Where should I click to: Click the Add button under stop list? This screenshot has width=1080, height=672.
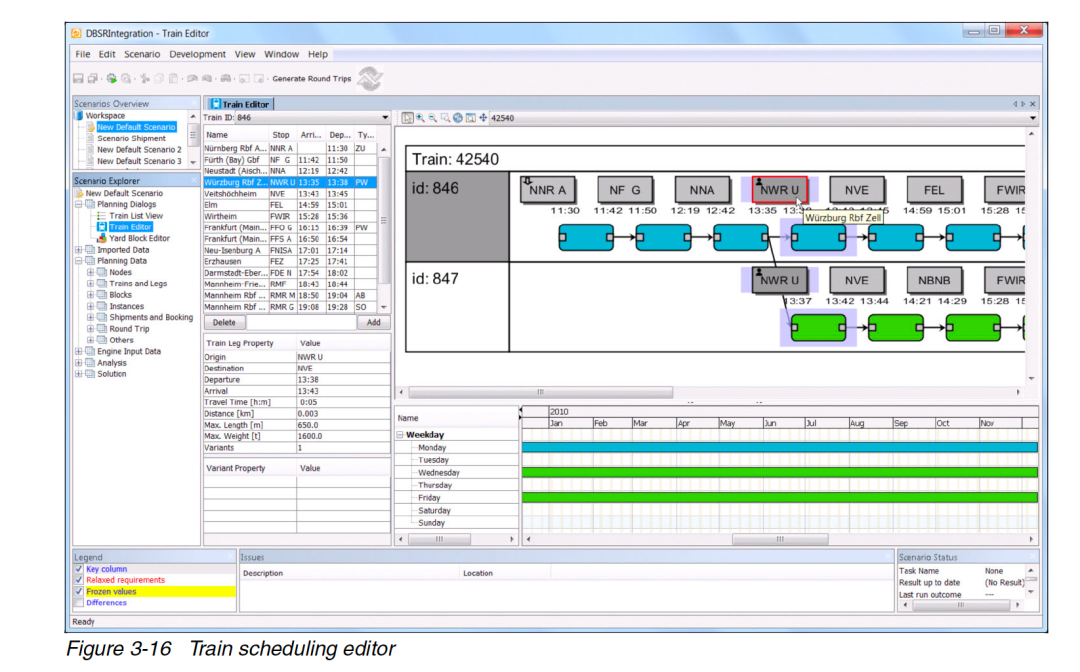point(373,322)
